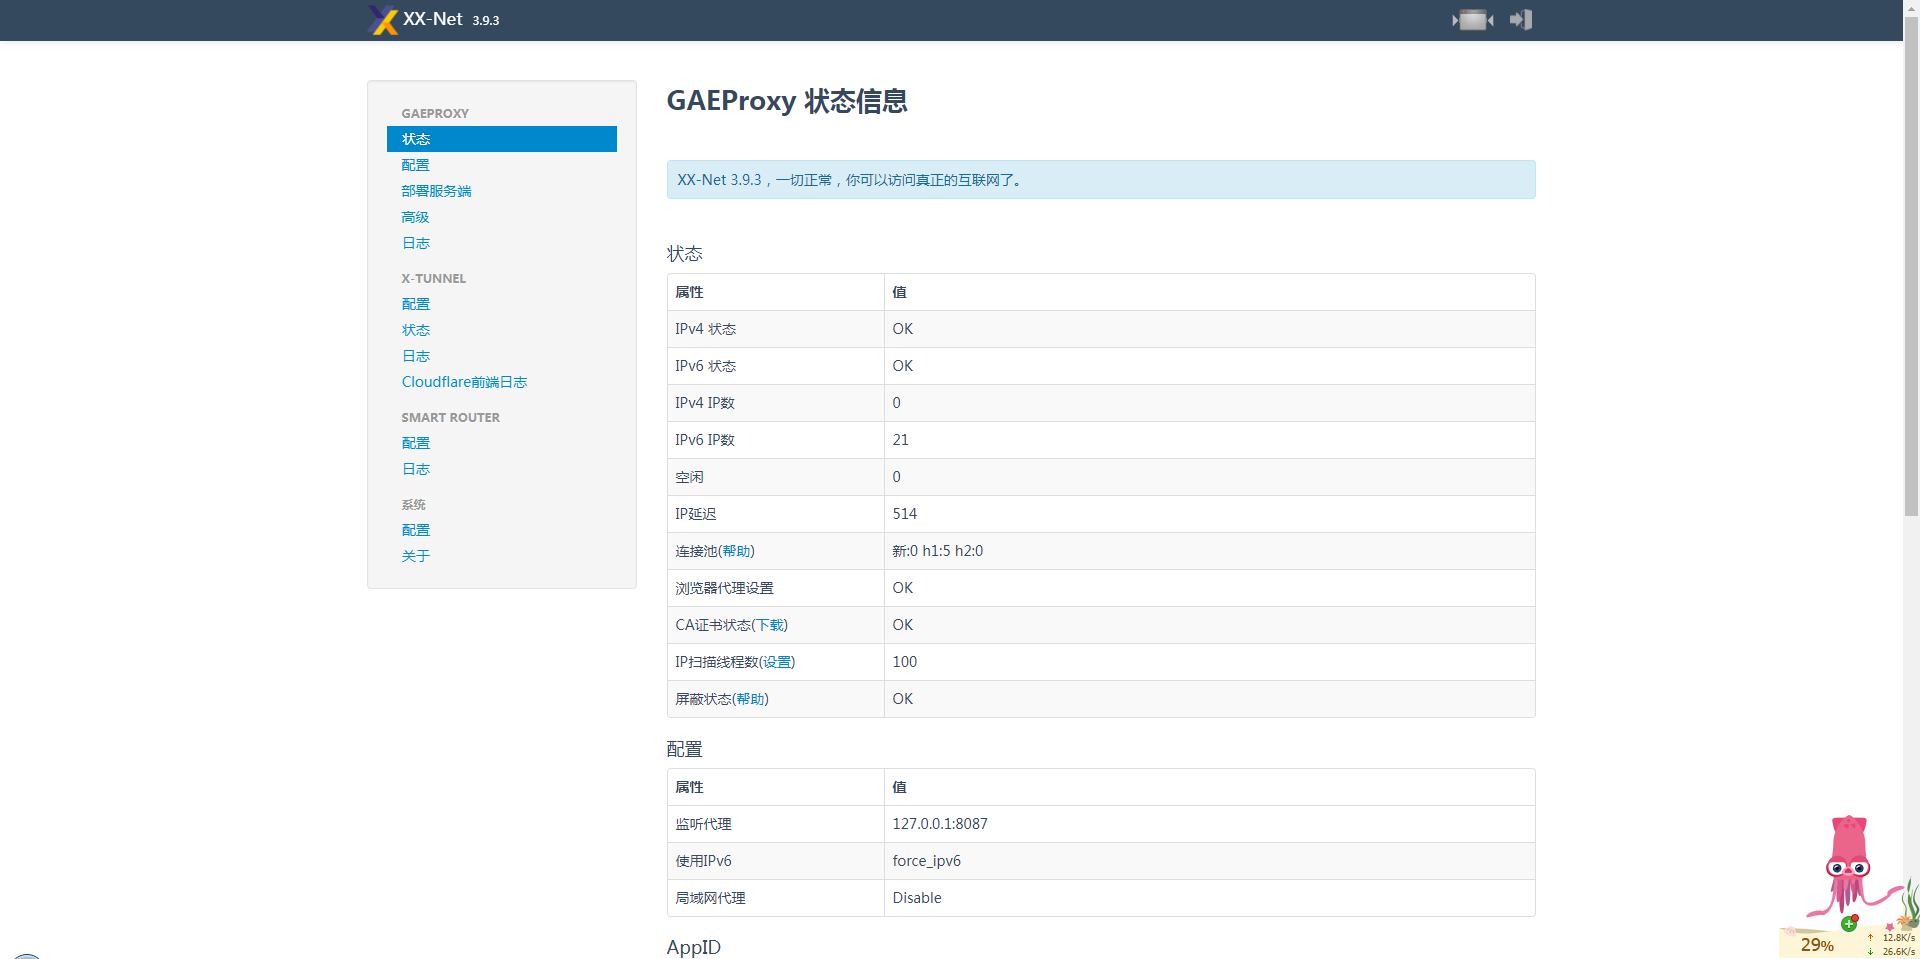1920x959 pixels.
Task: Click the 29% progress indicator
Action: pyautogui.click(x=1816, y=944)
